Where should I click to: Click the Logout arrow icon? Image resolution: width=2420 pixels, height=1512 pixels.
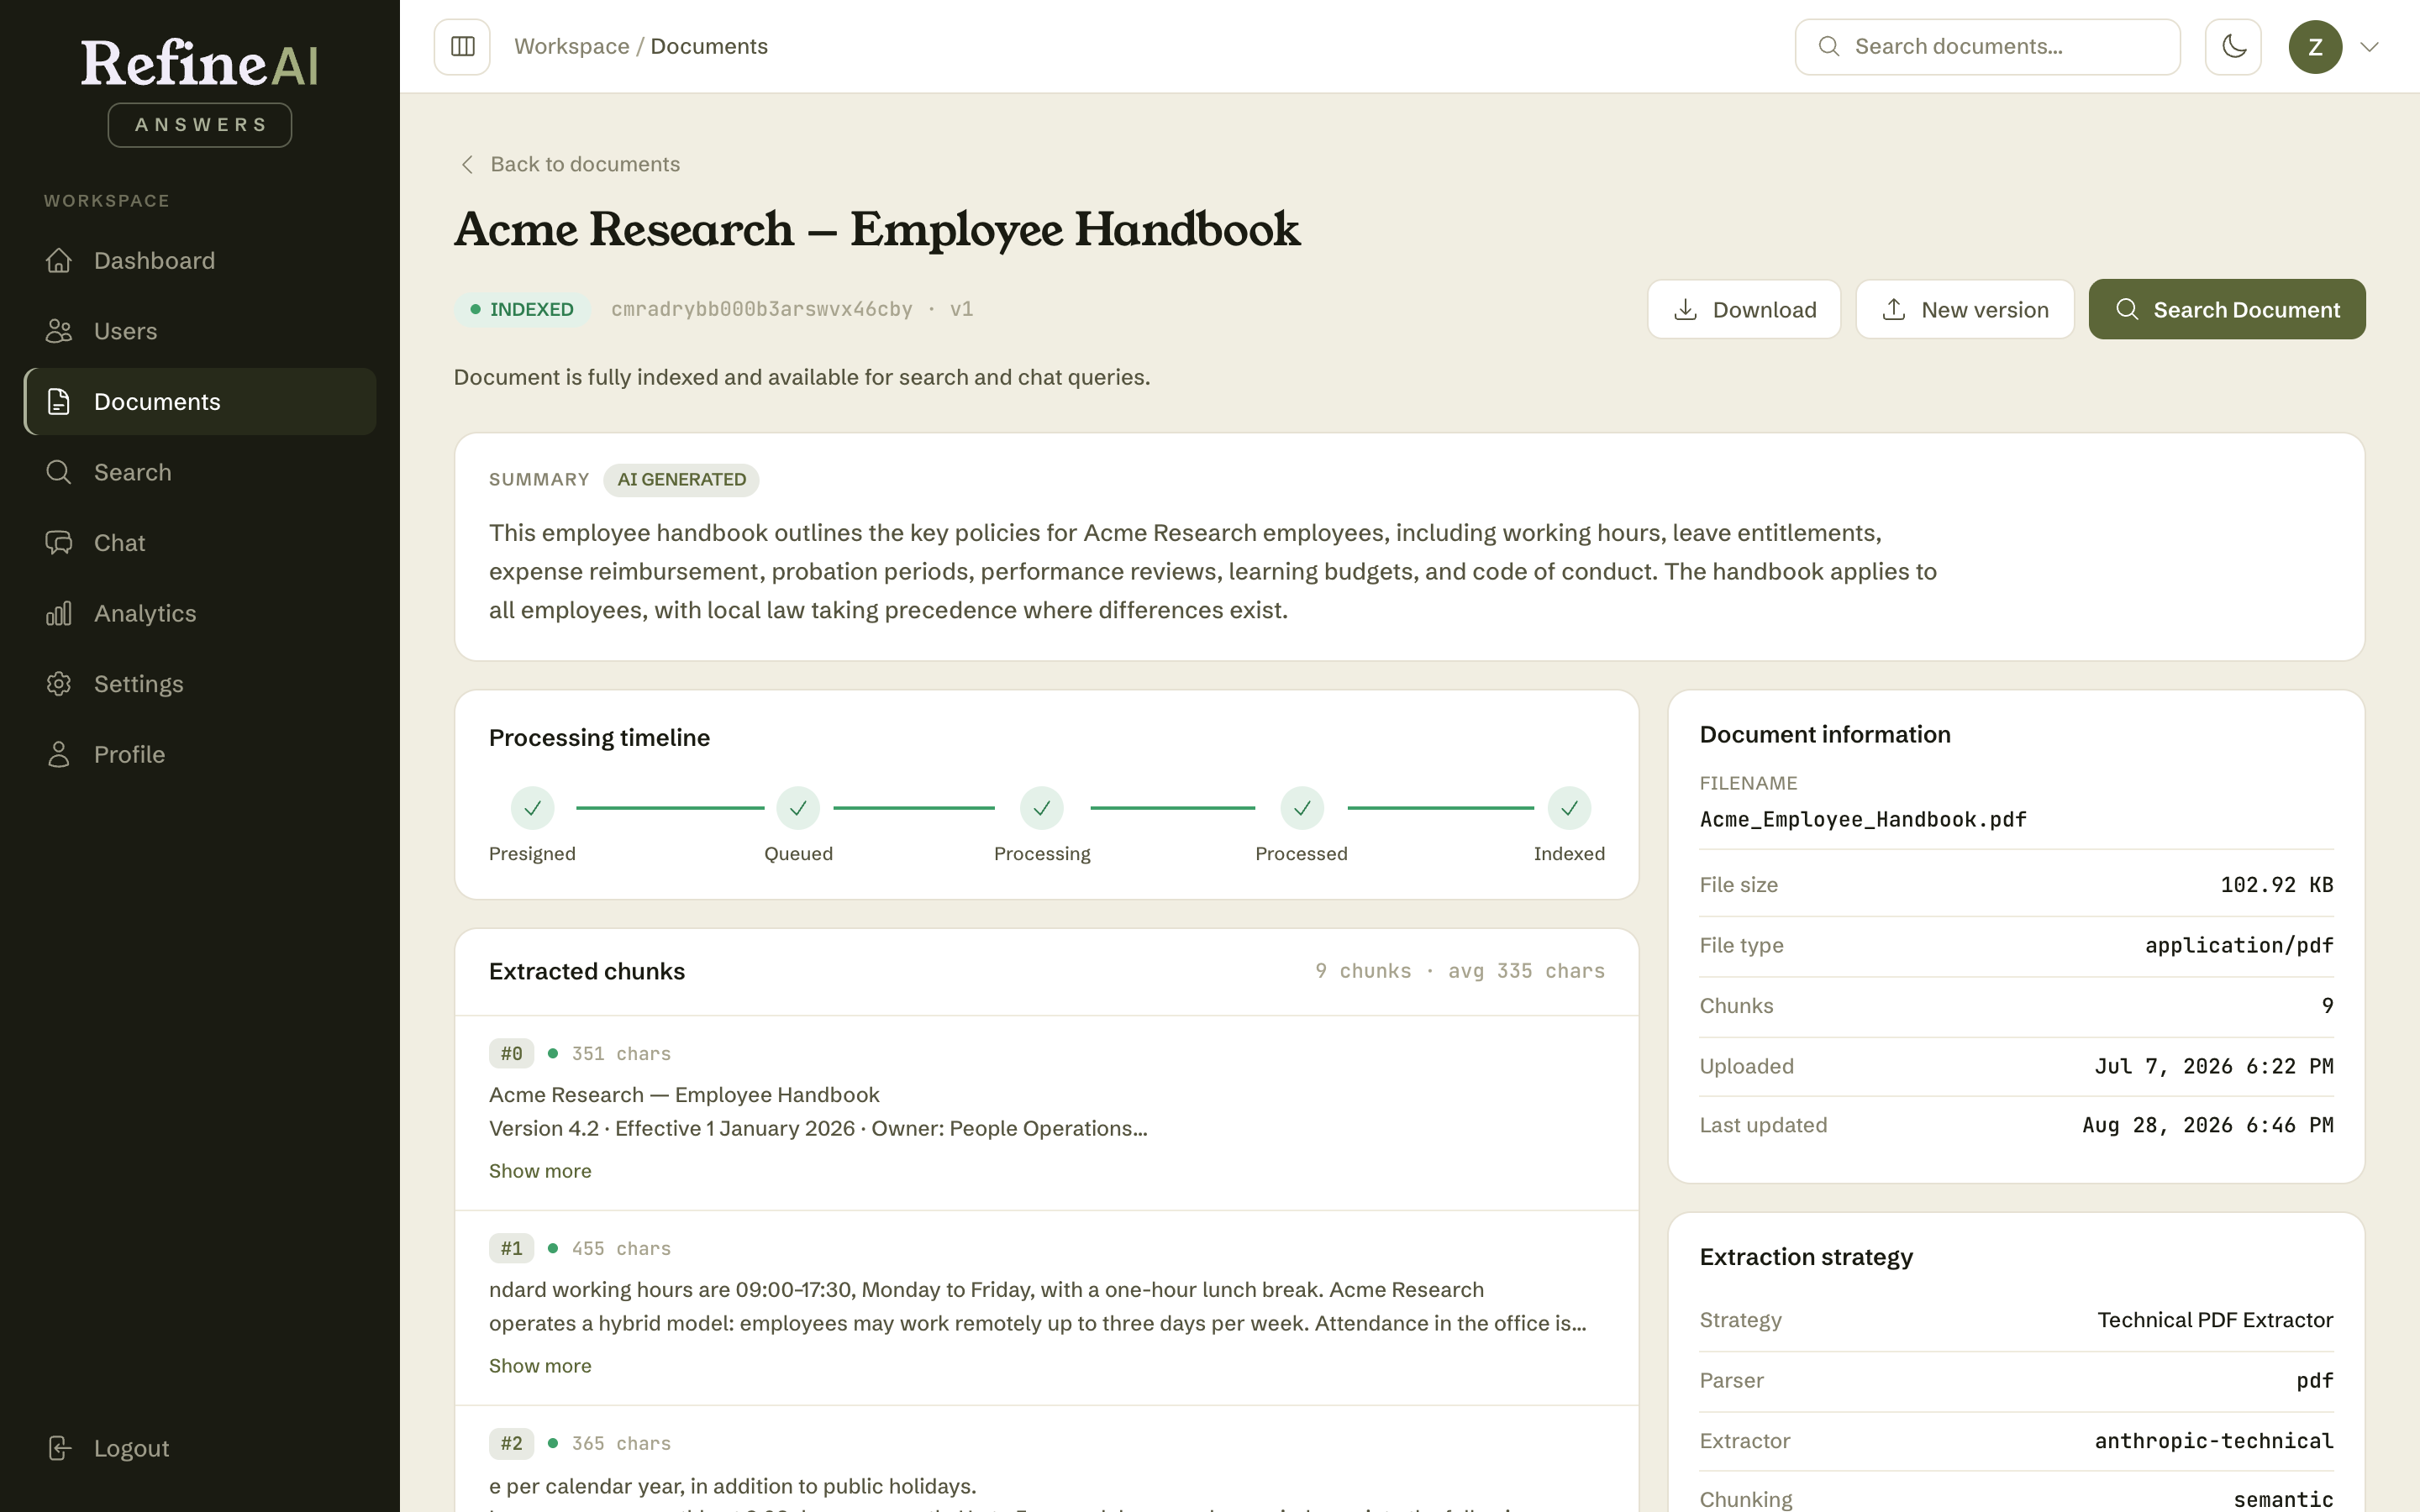pyautogui.click(x=59, y=1448)
